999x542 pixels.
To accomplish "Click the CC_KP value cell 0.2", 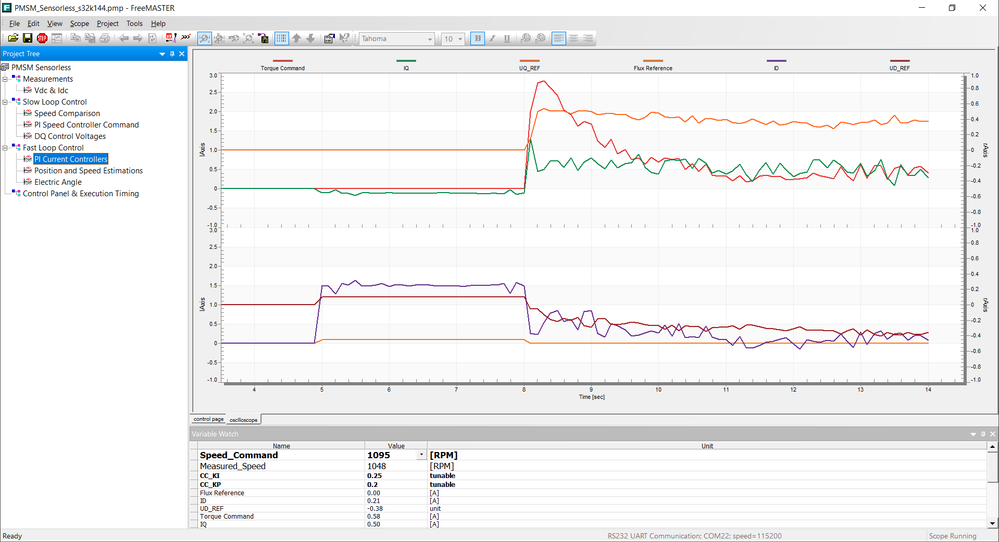I will [396, 485].
